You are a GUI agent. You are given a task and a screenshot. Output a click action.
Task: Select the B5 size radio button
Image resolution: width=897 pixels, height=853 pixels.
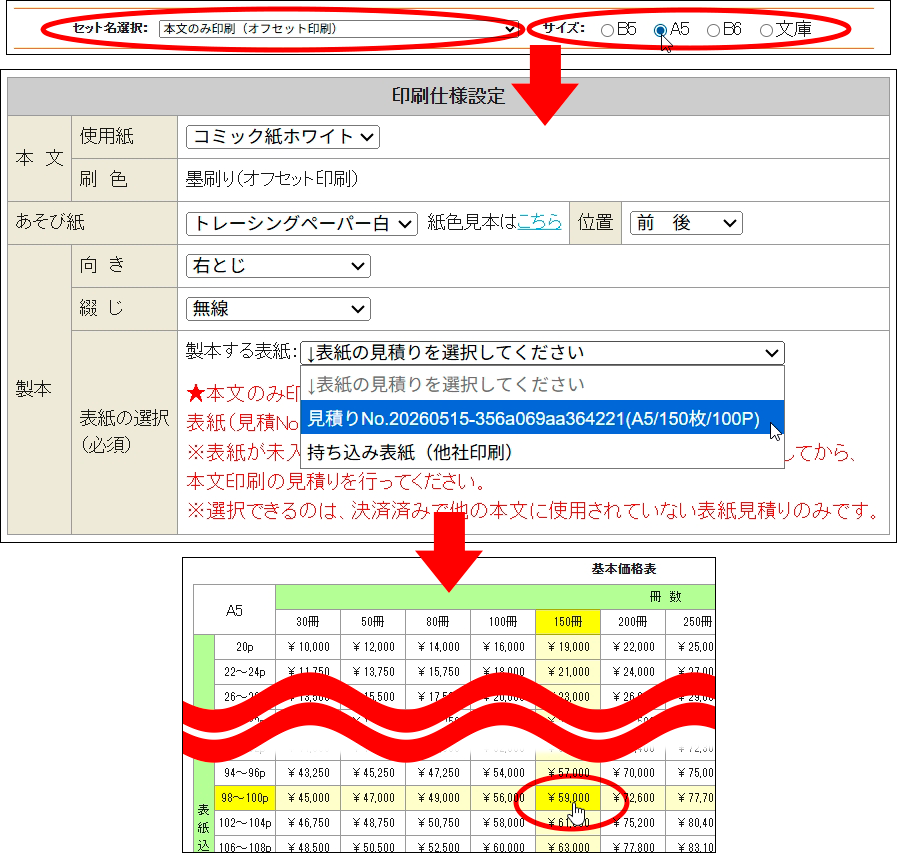(x=608, y=30)
